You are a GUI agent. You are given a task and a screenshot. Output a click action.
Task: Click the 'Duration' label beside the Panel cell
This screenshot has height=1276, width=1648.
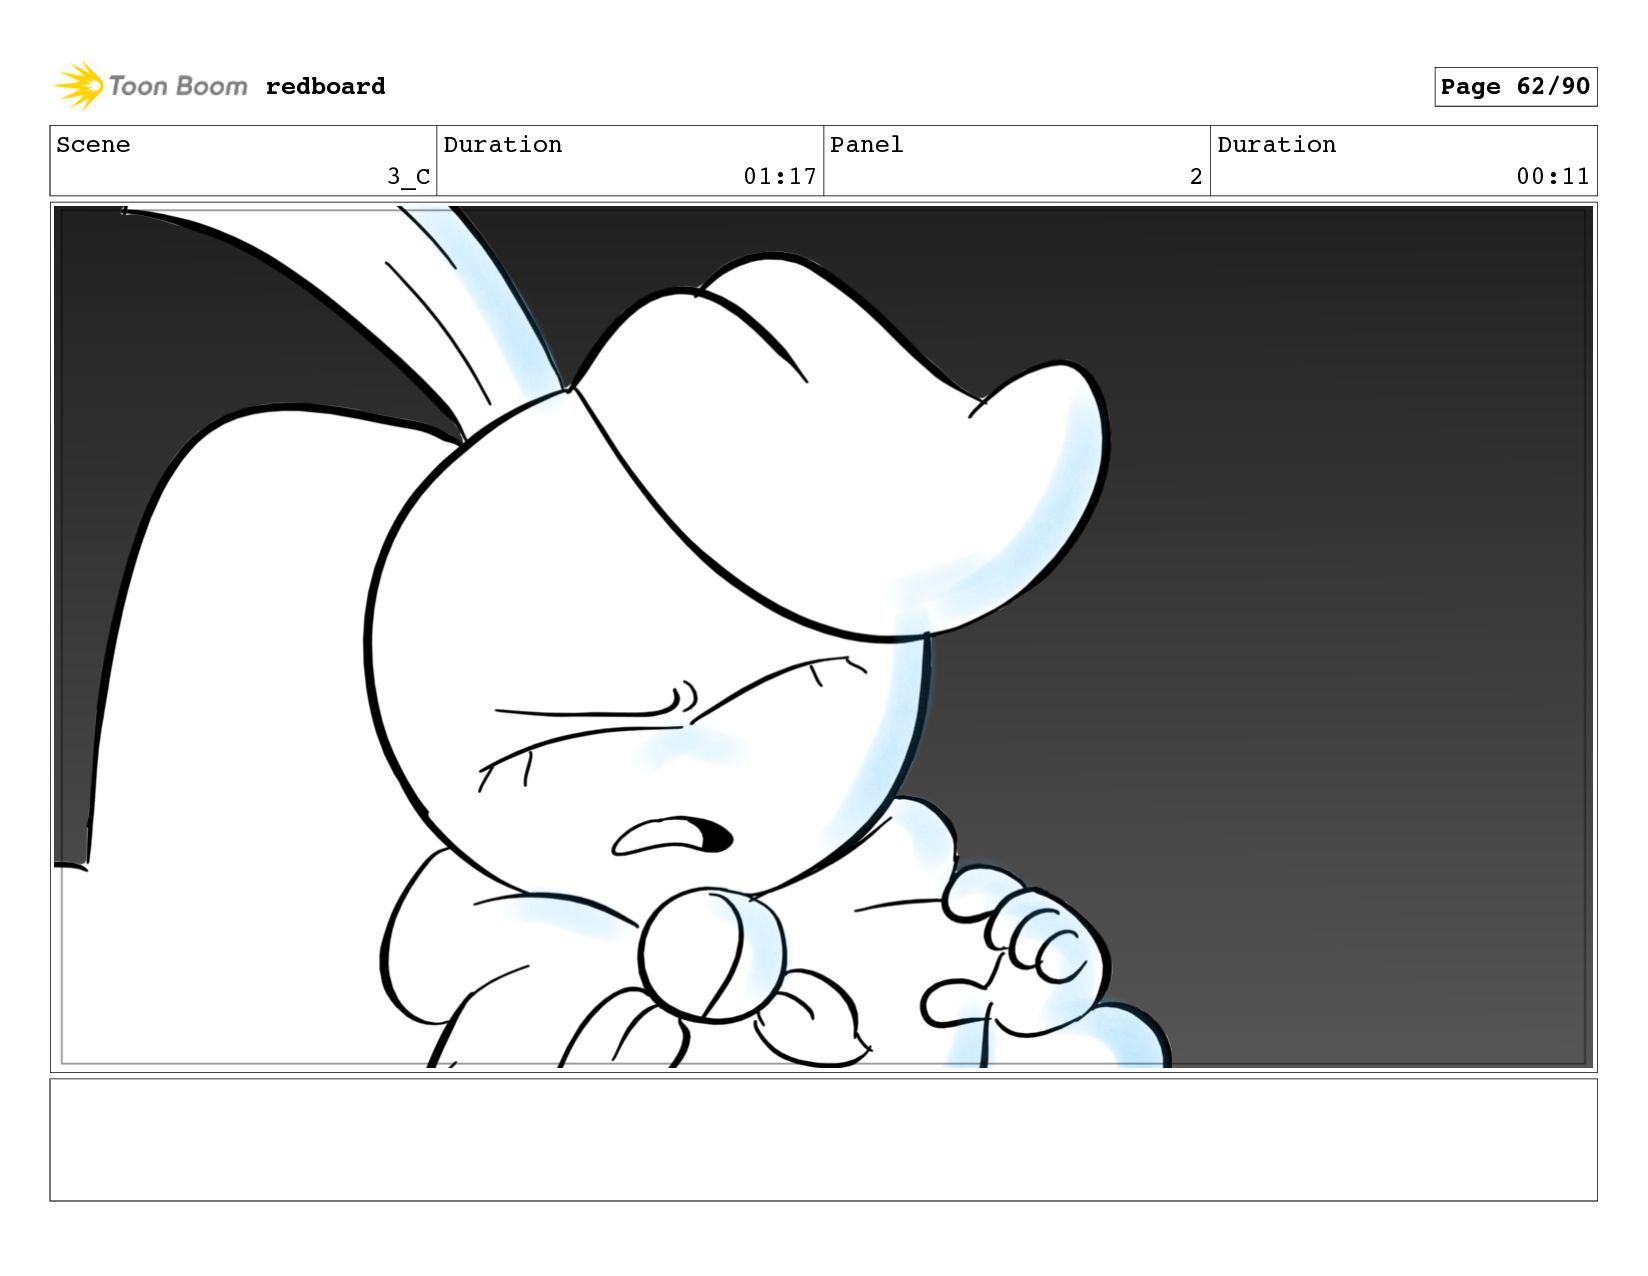[1277, 145]
